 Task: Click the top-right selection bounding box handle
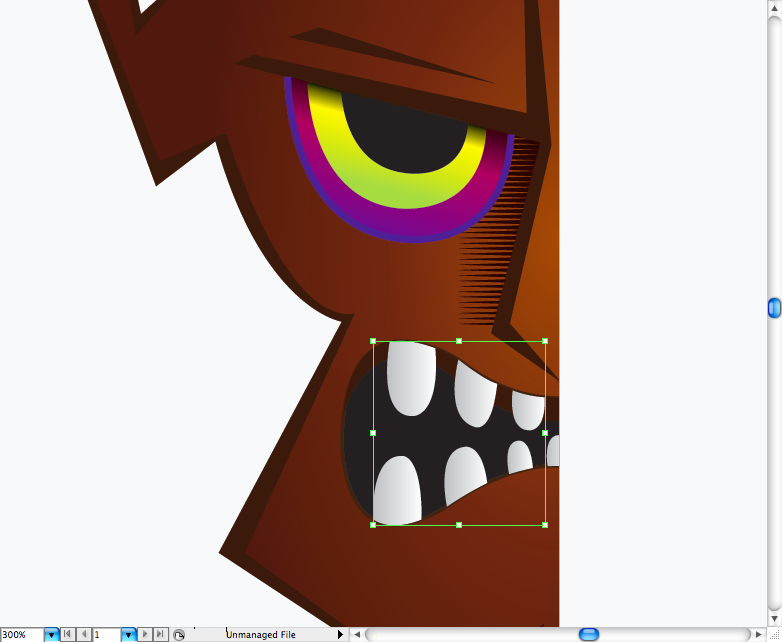point(545,341)
